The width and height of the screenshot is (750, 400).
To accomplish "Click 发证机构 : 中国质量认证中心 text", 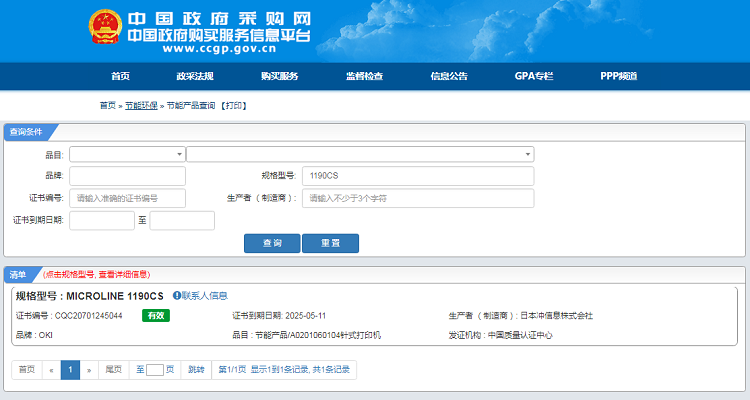I will (x=500, y=335).
